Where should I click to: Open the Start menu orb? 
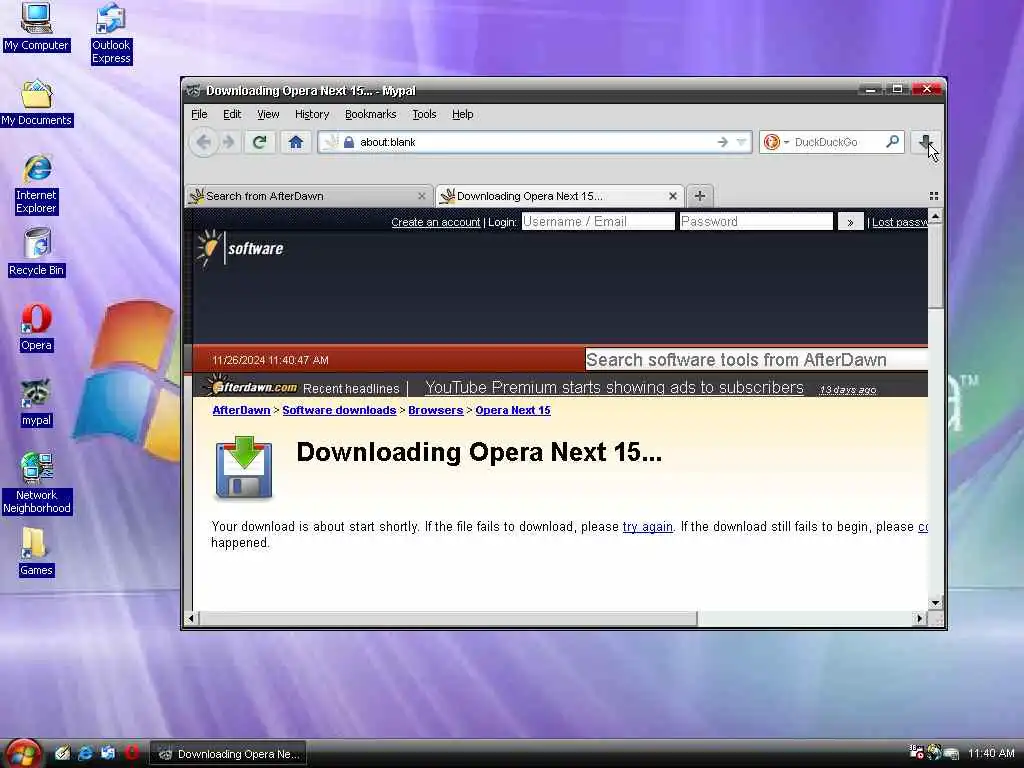pos(23,753)
